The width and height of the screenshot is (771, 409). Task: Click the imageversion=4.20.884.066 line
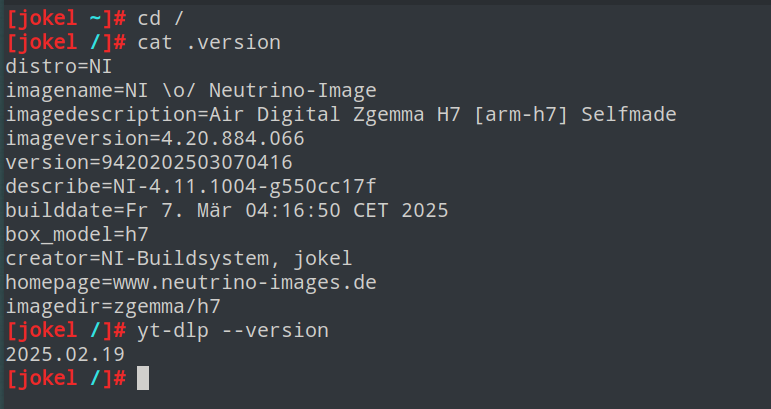(155, 138)
